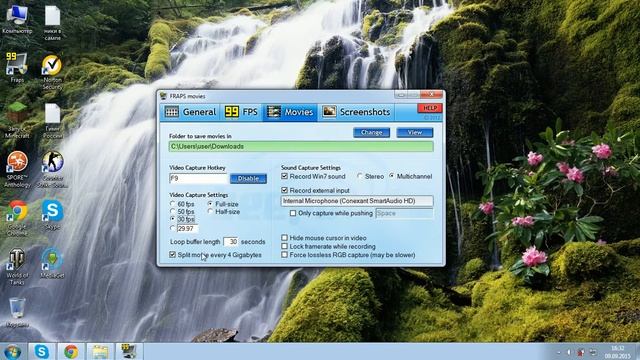Switch to the FPS tab
This screenshot has height=360, width=640.
click(241, 112)
